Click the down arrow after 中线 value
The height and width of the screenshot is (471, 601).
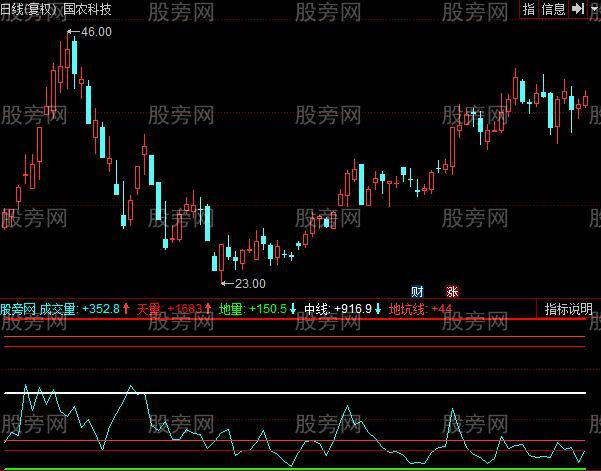(x=380, y=309)
